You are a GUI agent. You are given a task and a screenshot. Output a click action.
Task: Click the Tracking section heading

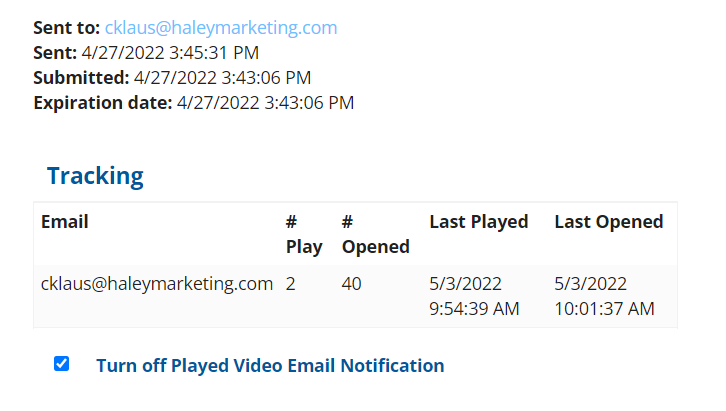pyautogui.click(x=95, y=176)
